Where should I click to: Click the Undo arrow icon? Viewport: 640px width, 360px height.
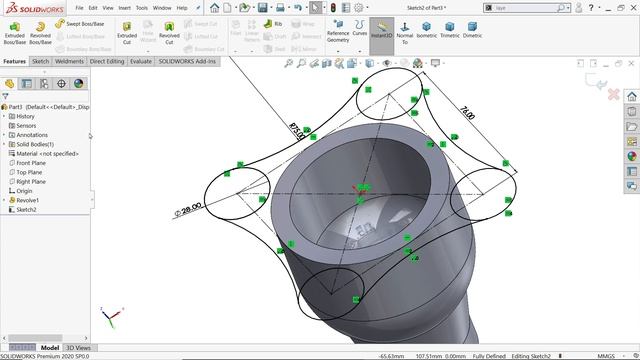pyautogui.click(x=298, y=7)
